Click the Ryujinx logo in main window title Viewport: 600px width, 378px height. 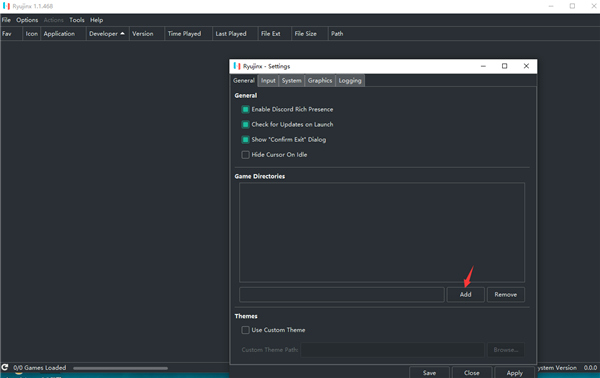pos(7,6)
